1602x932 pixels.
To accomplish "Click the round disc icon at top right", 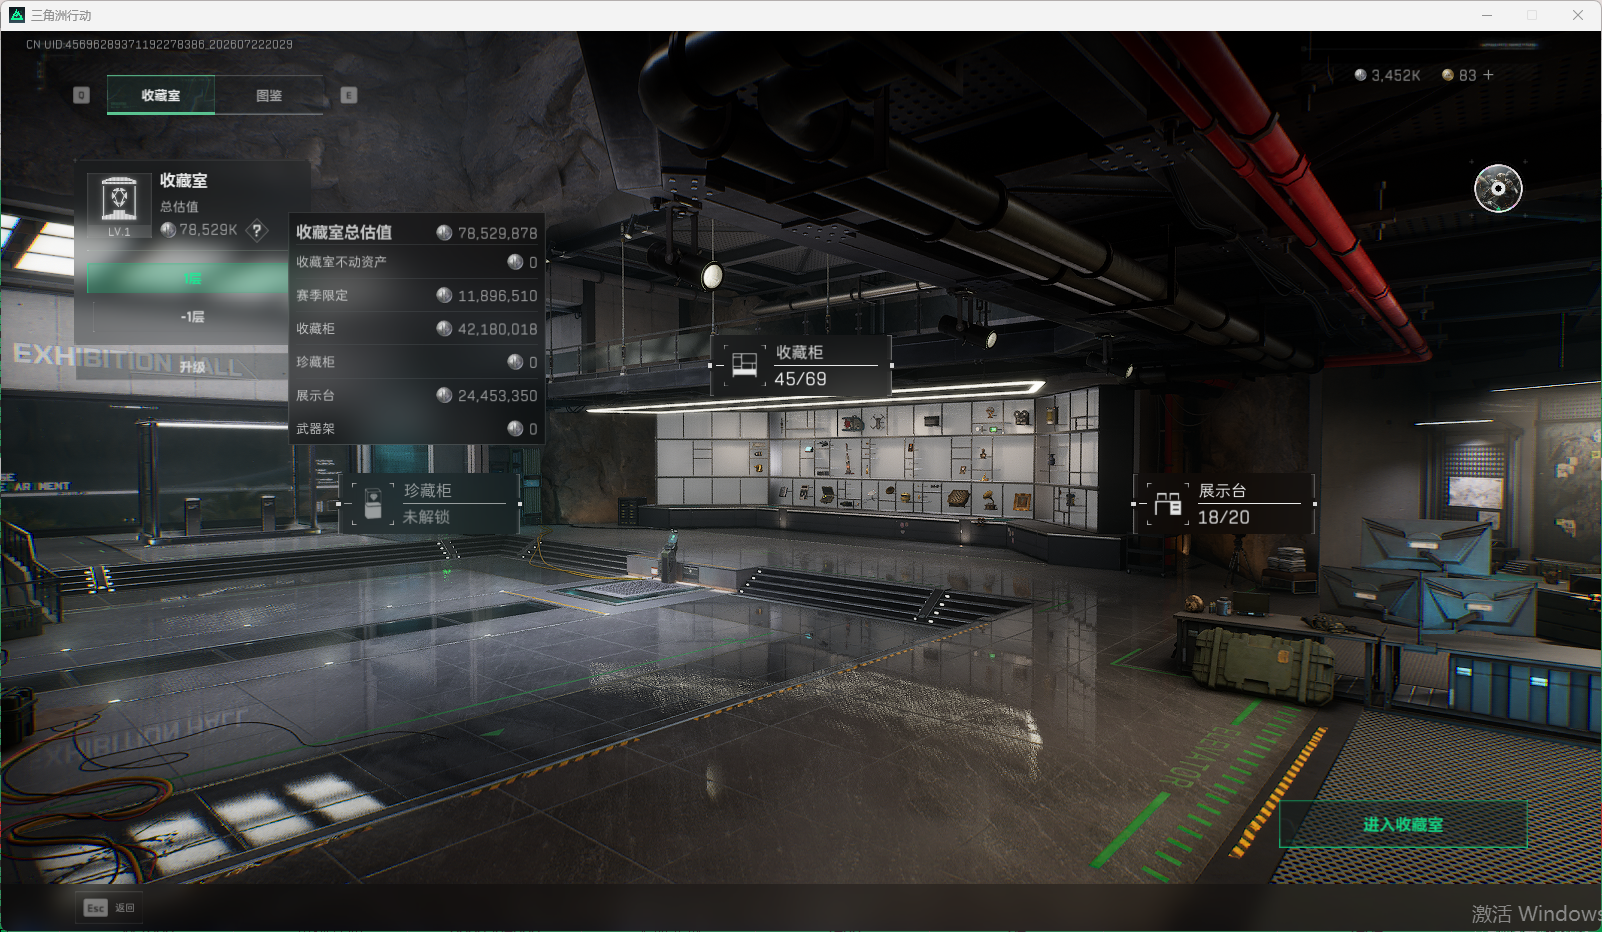I will point(1498,188).
